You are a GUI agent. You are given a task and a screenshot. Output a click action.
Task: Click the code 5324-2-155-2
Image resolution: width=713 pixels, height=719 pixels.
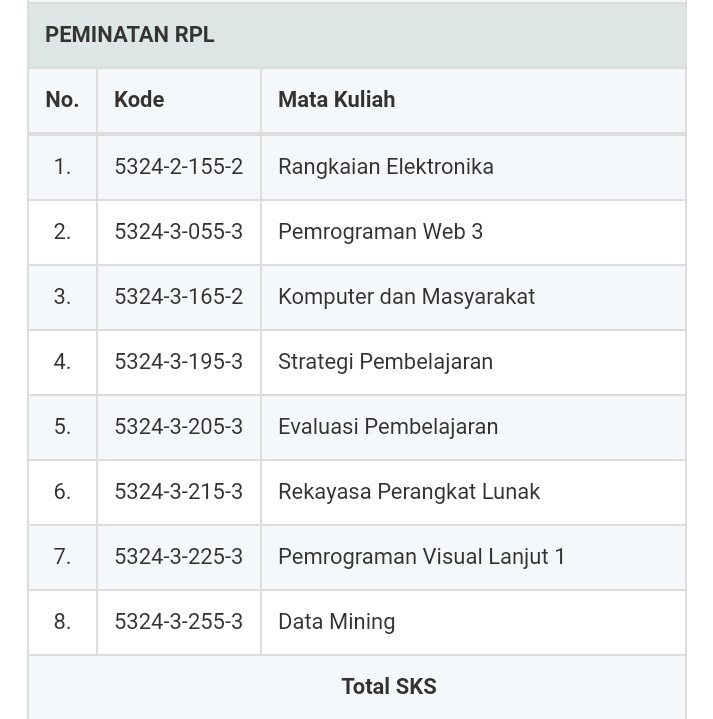pyautogui.click(x=178, y=167)
